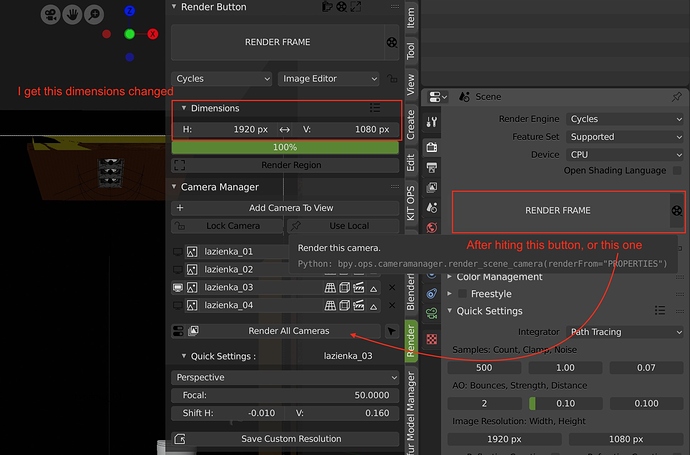
Task: Click toggle switches icon left of Render All Cameras
Action: click(x=178, y=331)
